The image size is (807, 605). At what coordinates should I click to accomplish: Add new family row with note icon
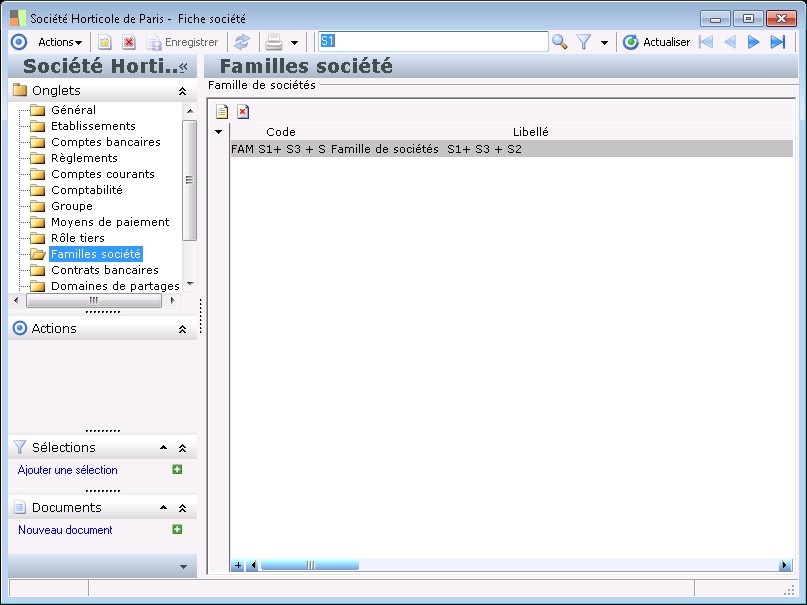222,112
